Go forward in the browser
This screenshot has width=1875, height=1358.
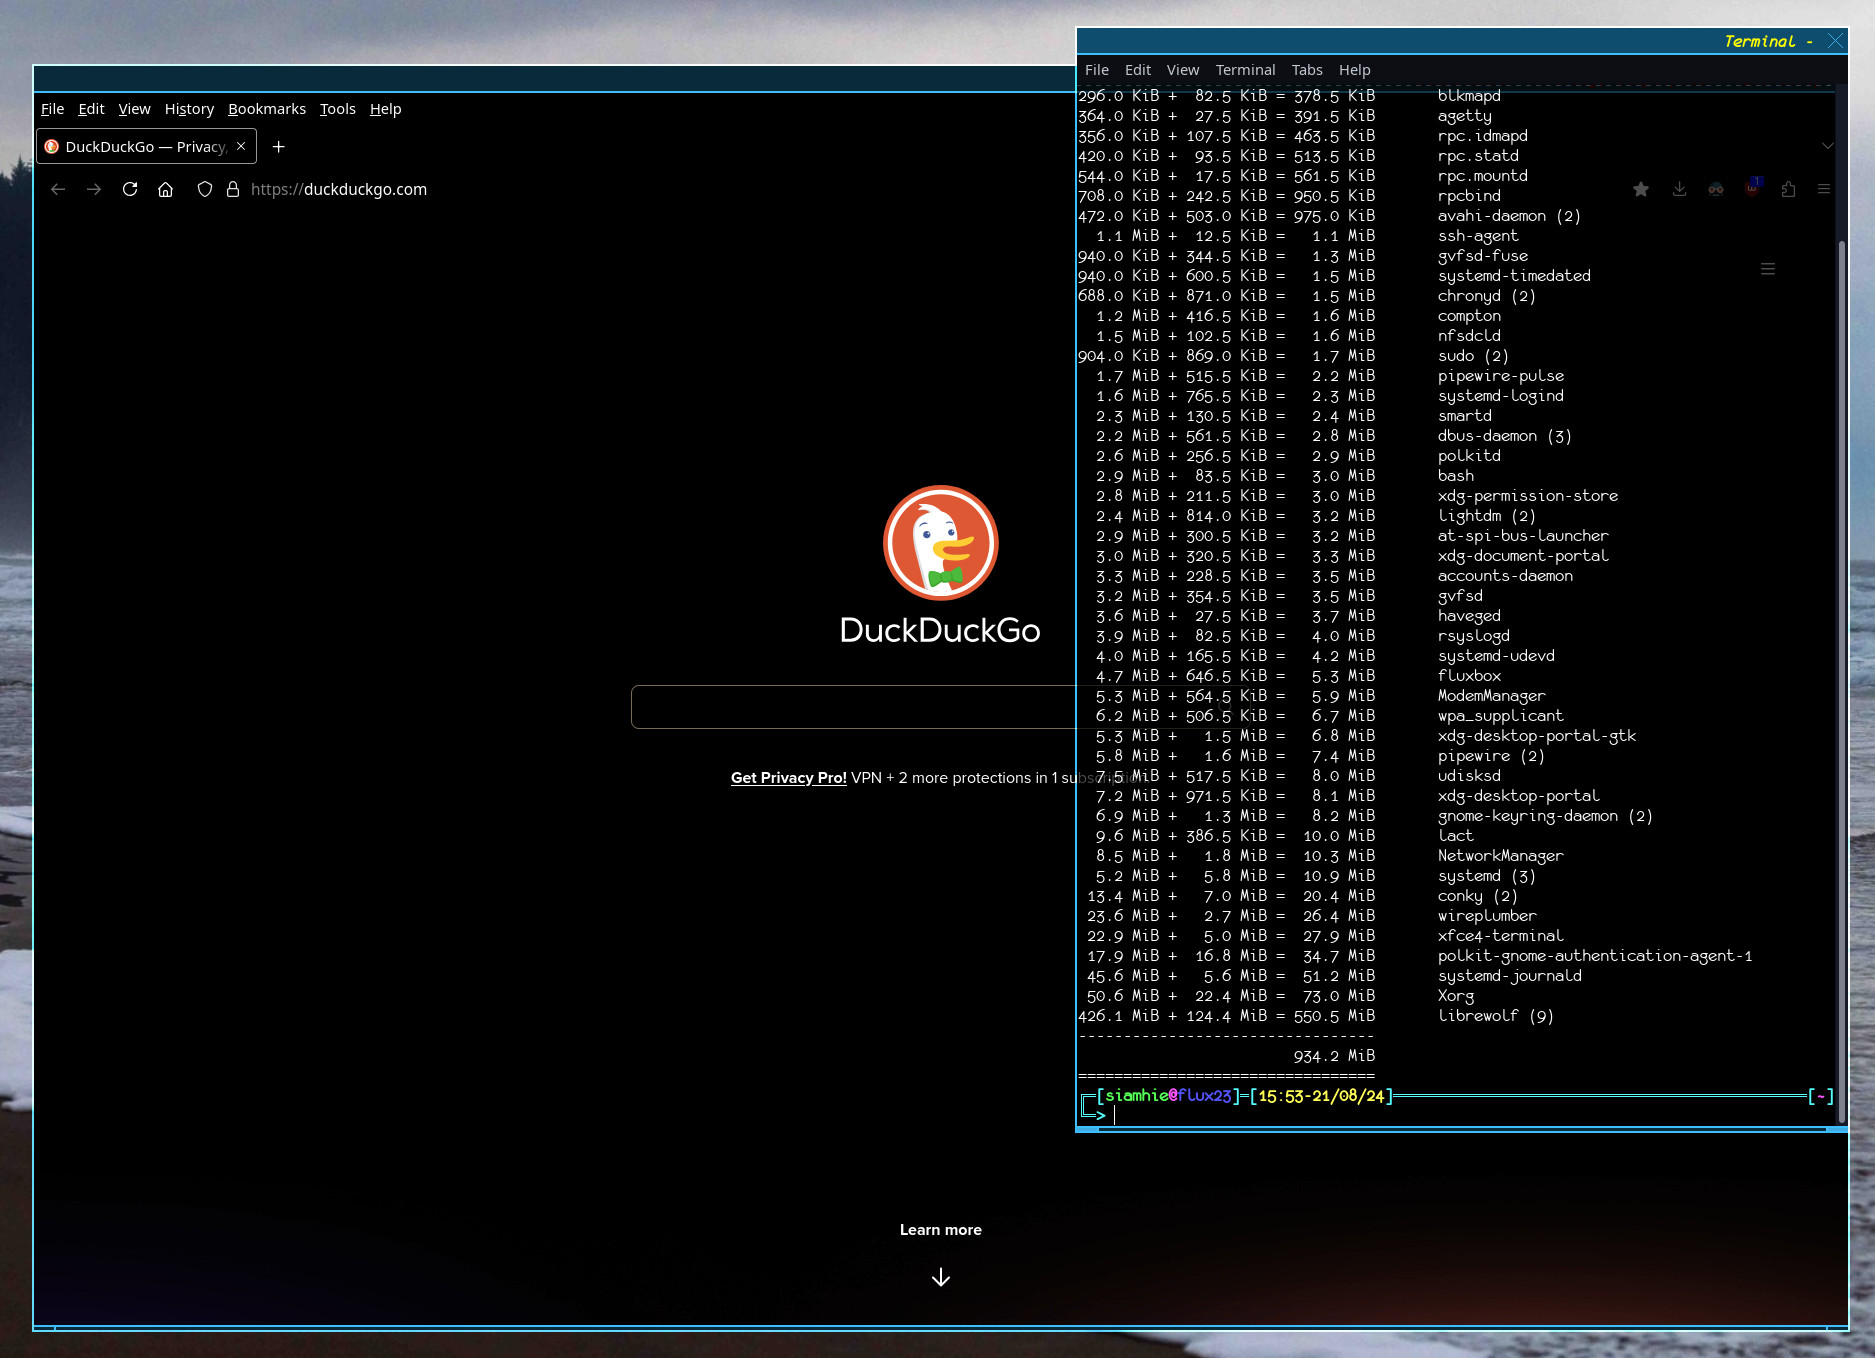pos(94,189)
